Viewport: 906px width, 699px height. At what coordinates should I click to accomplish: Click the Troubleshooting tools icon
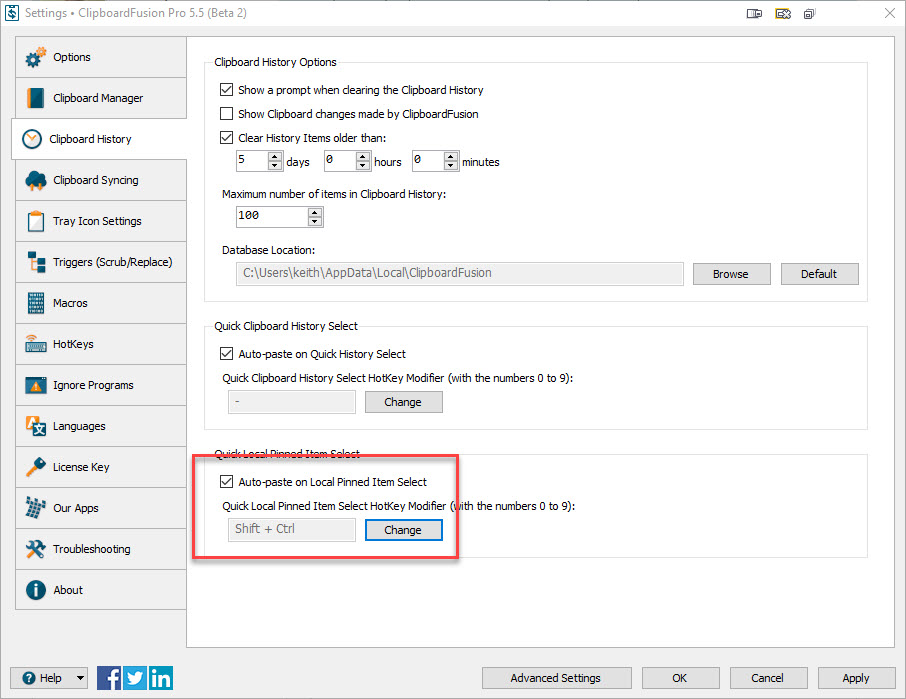pos(36,549)
